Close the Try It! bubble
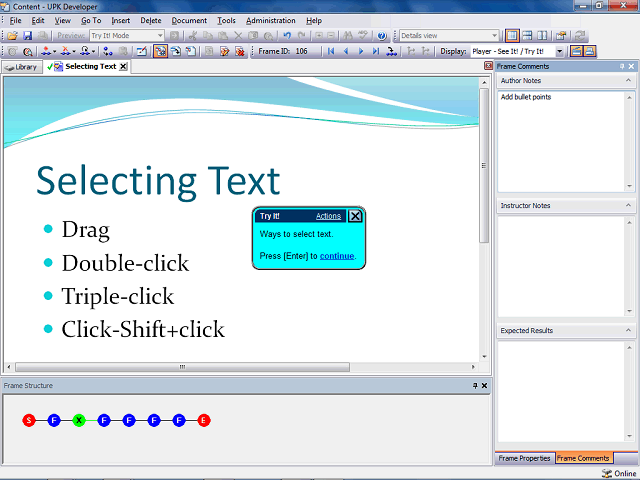 [x=355, y=216]
